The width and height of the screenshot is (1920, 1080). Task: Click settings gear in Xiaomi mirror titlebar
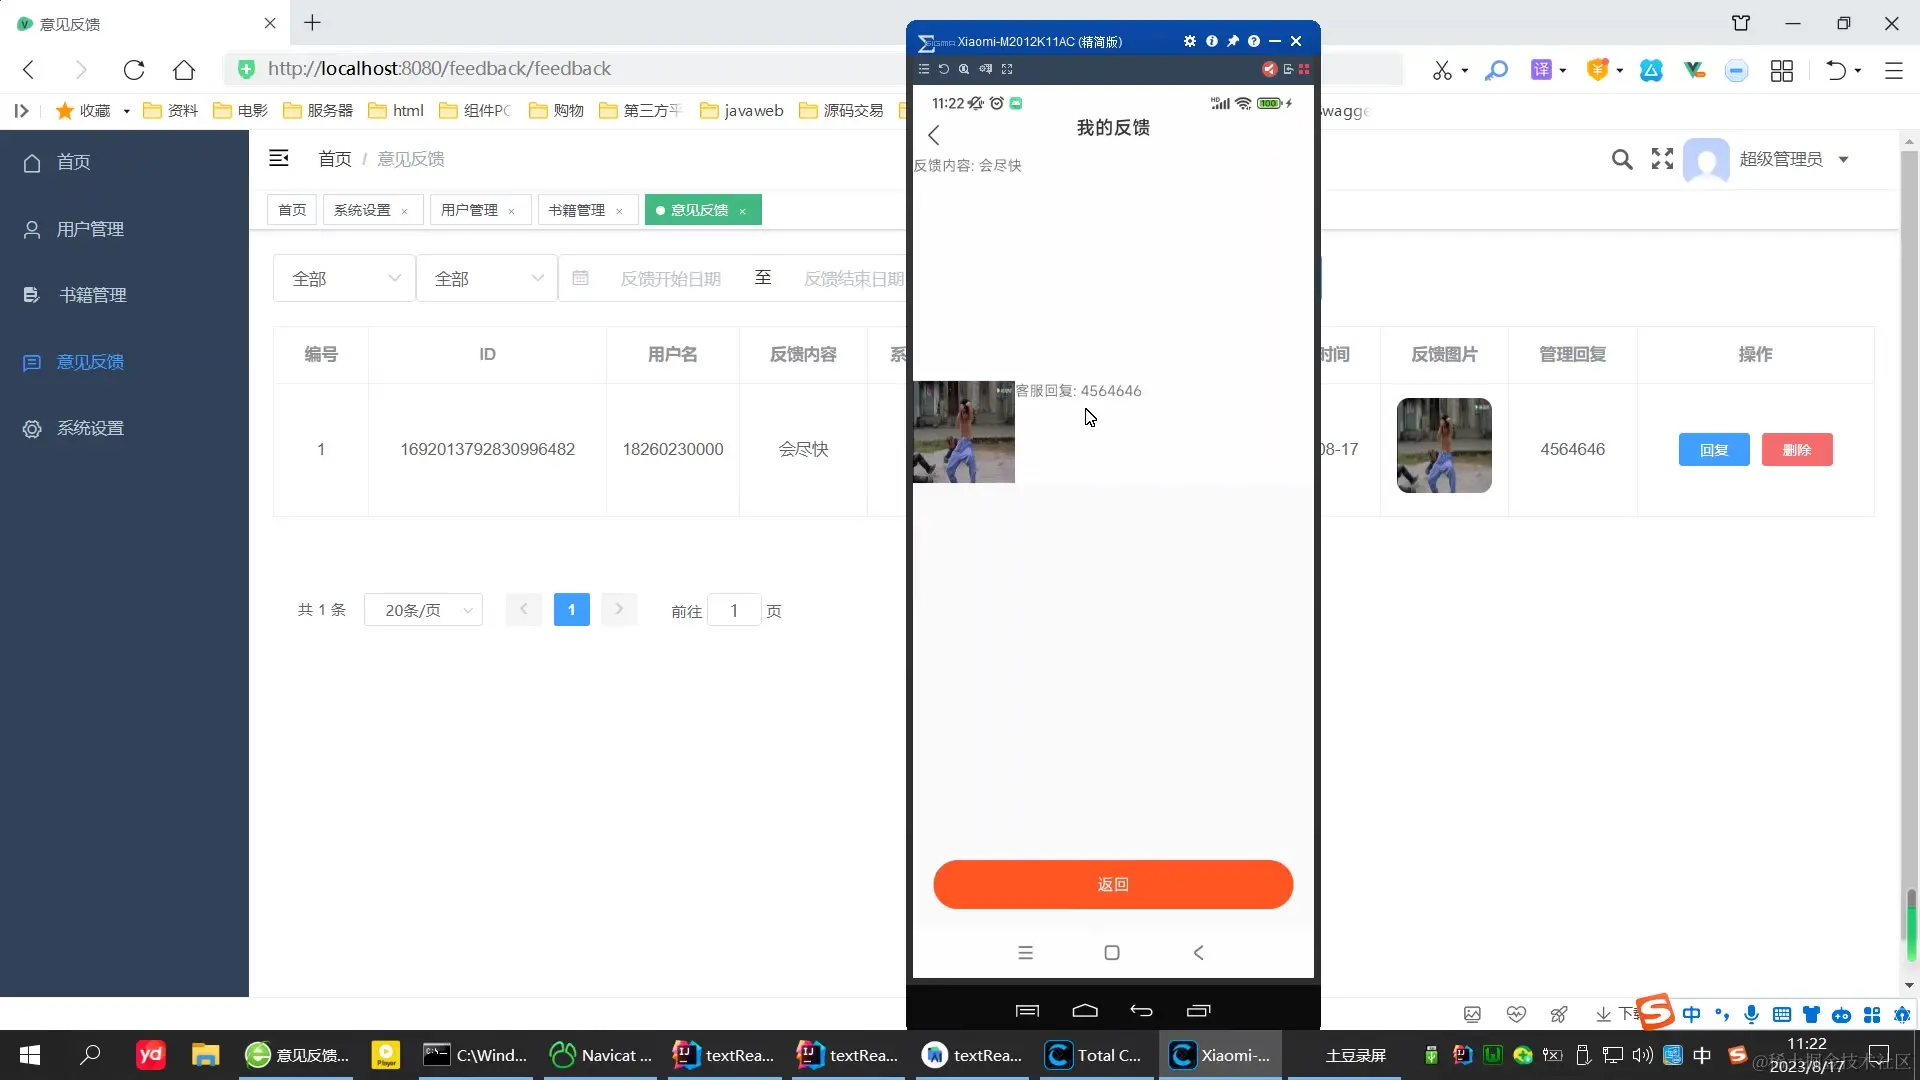1189,41
